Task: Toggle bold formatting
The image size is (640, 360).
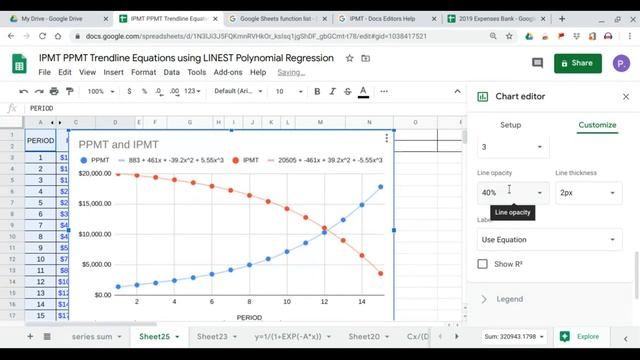Action: [317, 91]
